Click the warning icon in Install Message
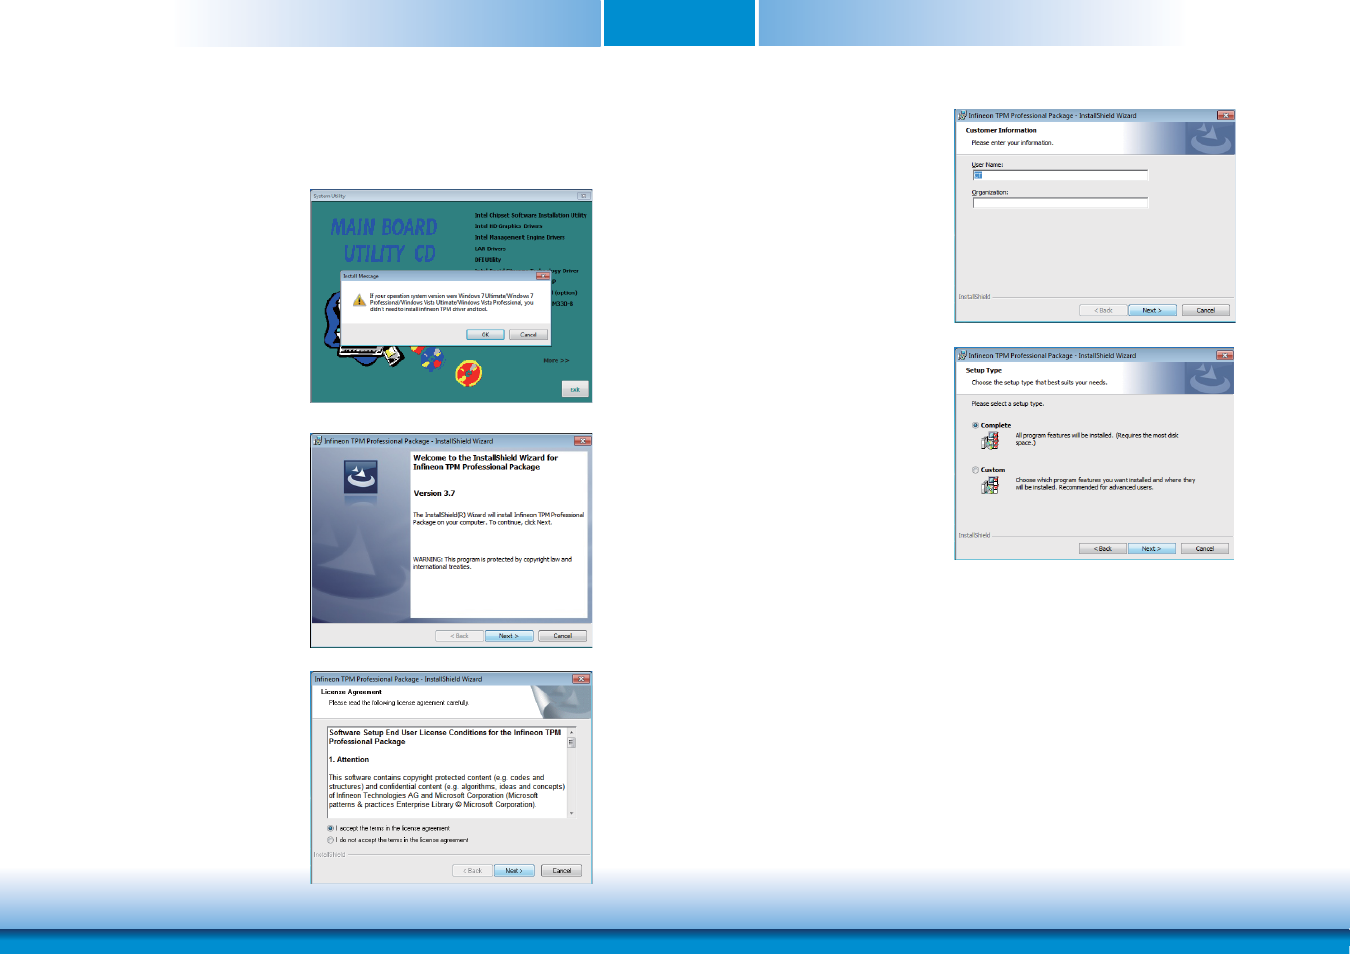The image size is (1350, 954). (x=359, y=301)
